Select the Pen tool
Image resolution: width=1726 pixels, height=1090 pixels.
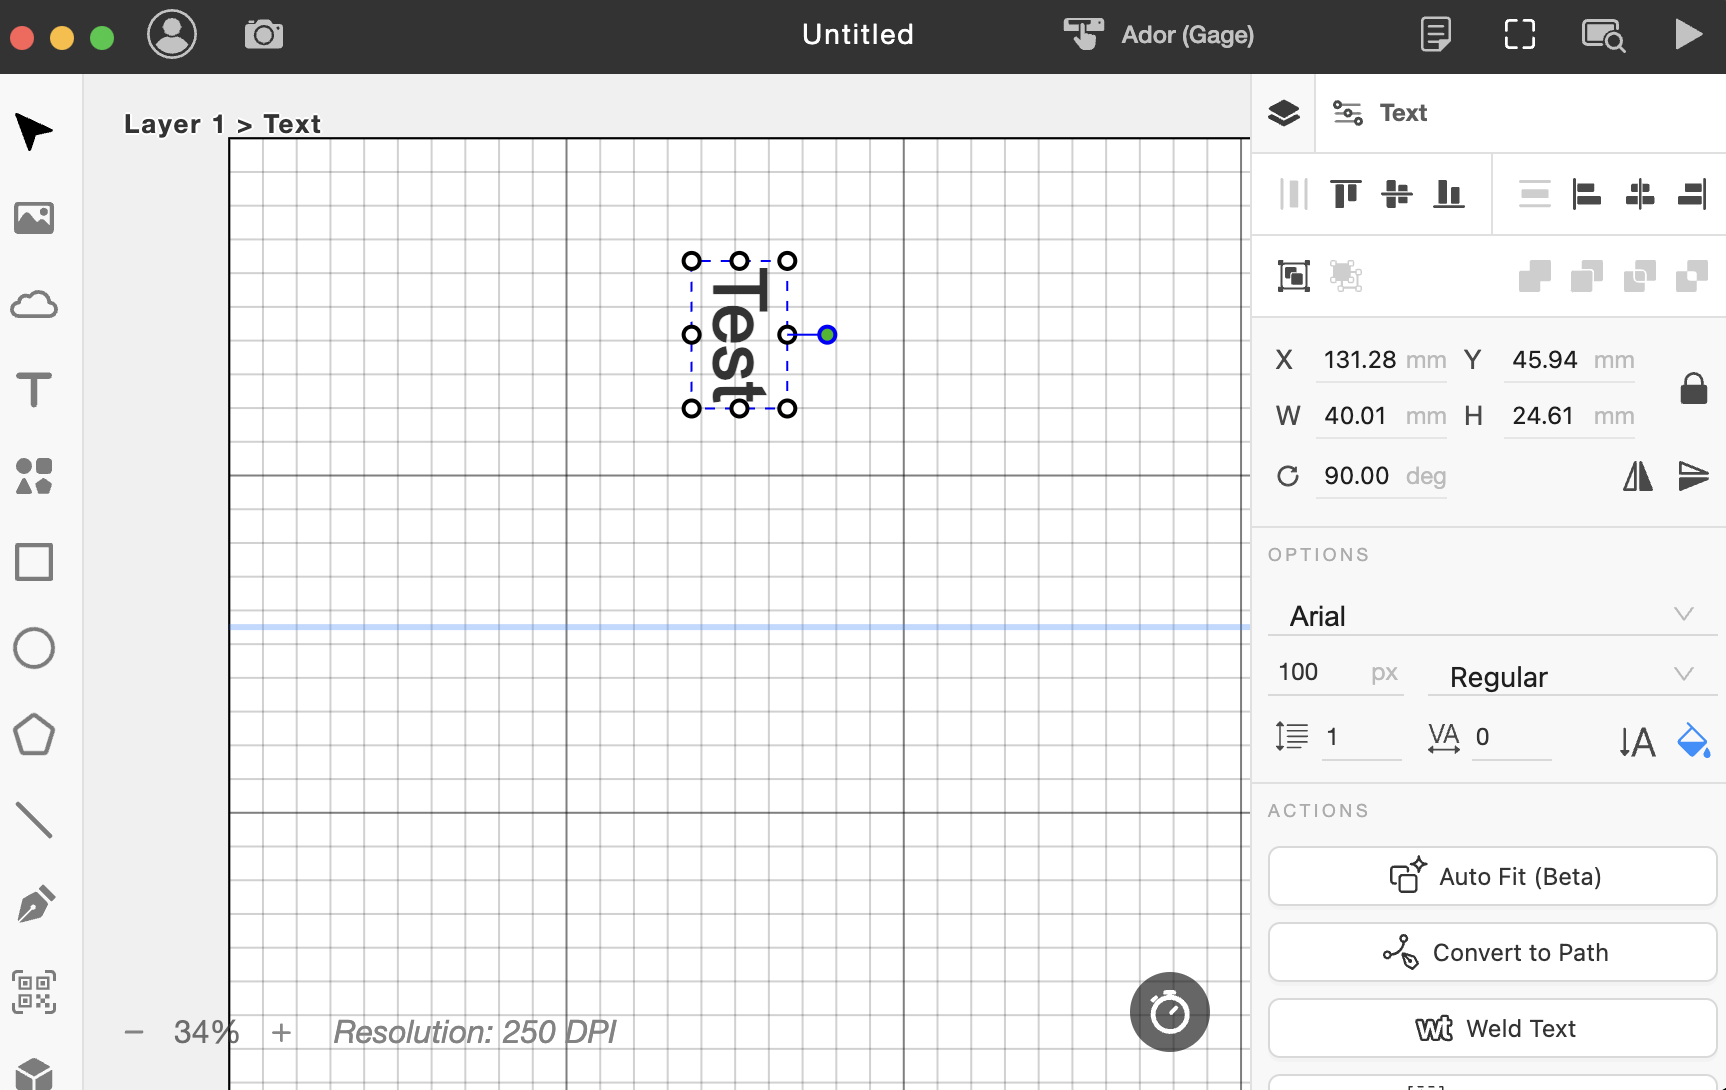[x=36, y=905]
